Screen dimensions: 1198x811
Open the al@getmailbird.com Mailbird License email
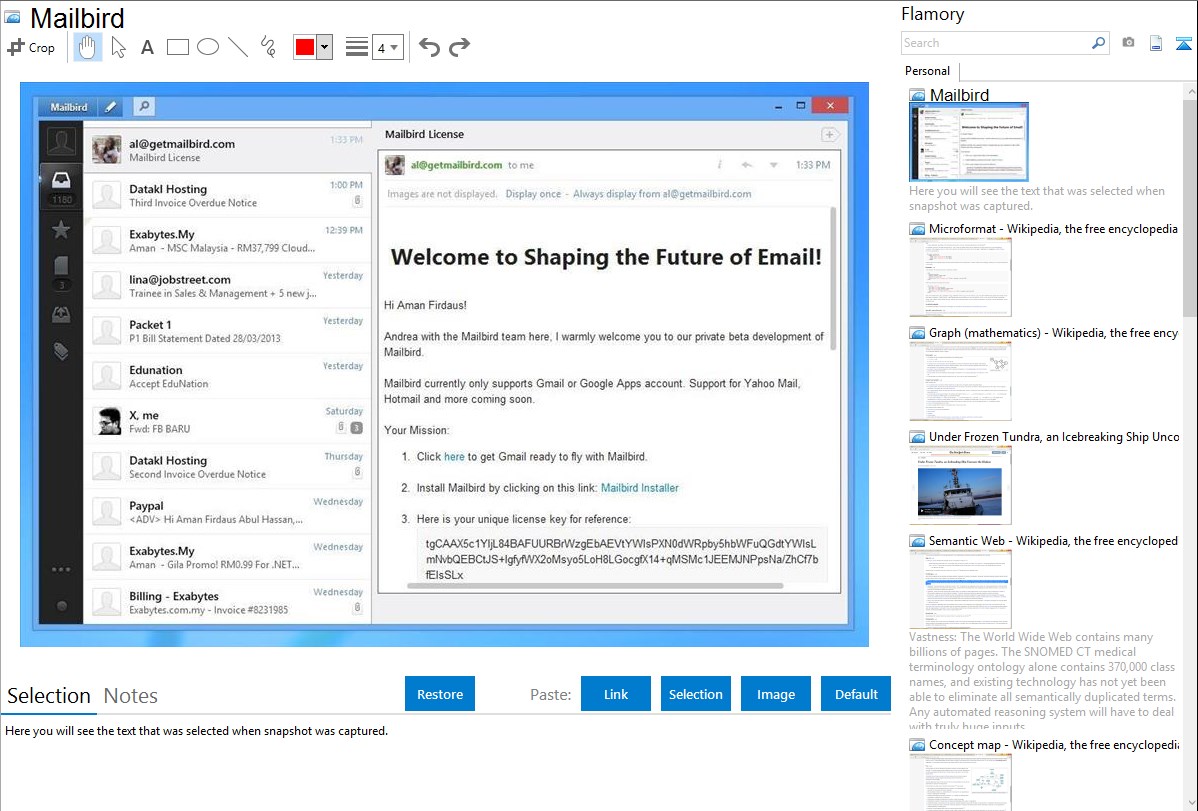[x=227, y=150]
